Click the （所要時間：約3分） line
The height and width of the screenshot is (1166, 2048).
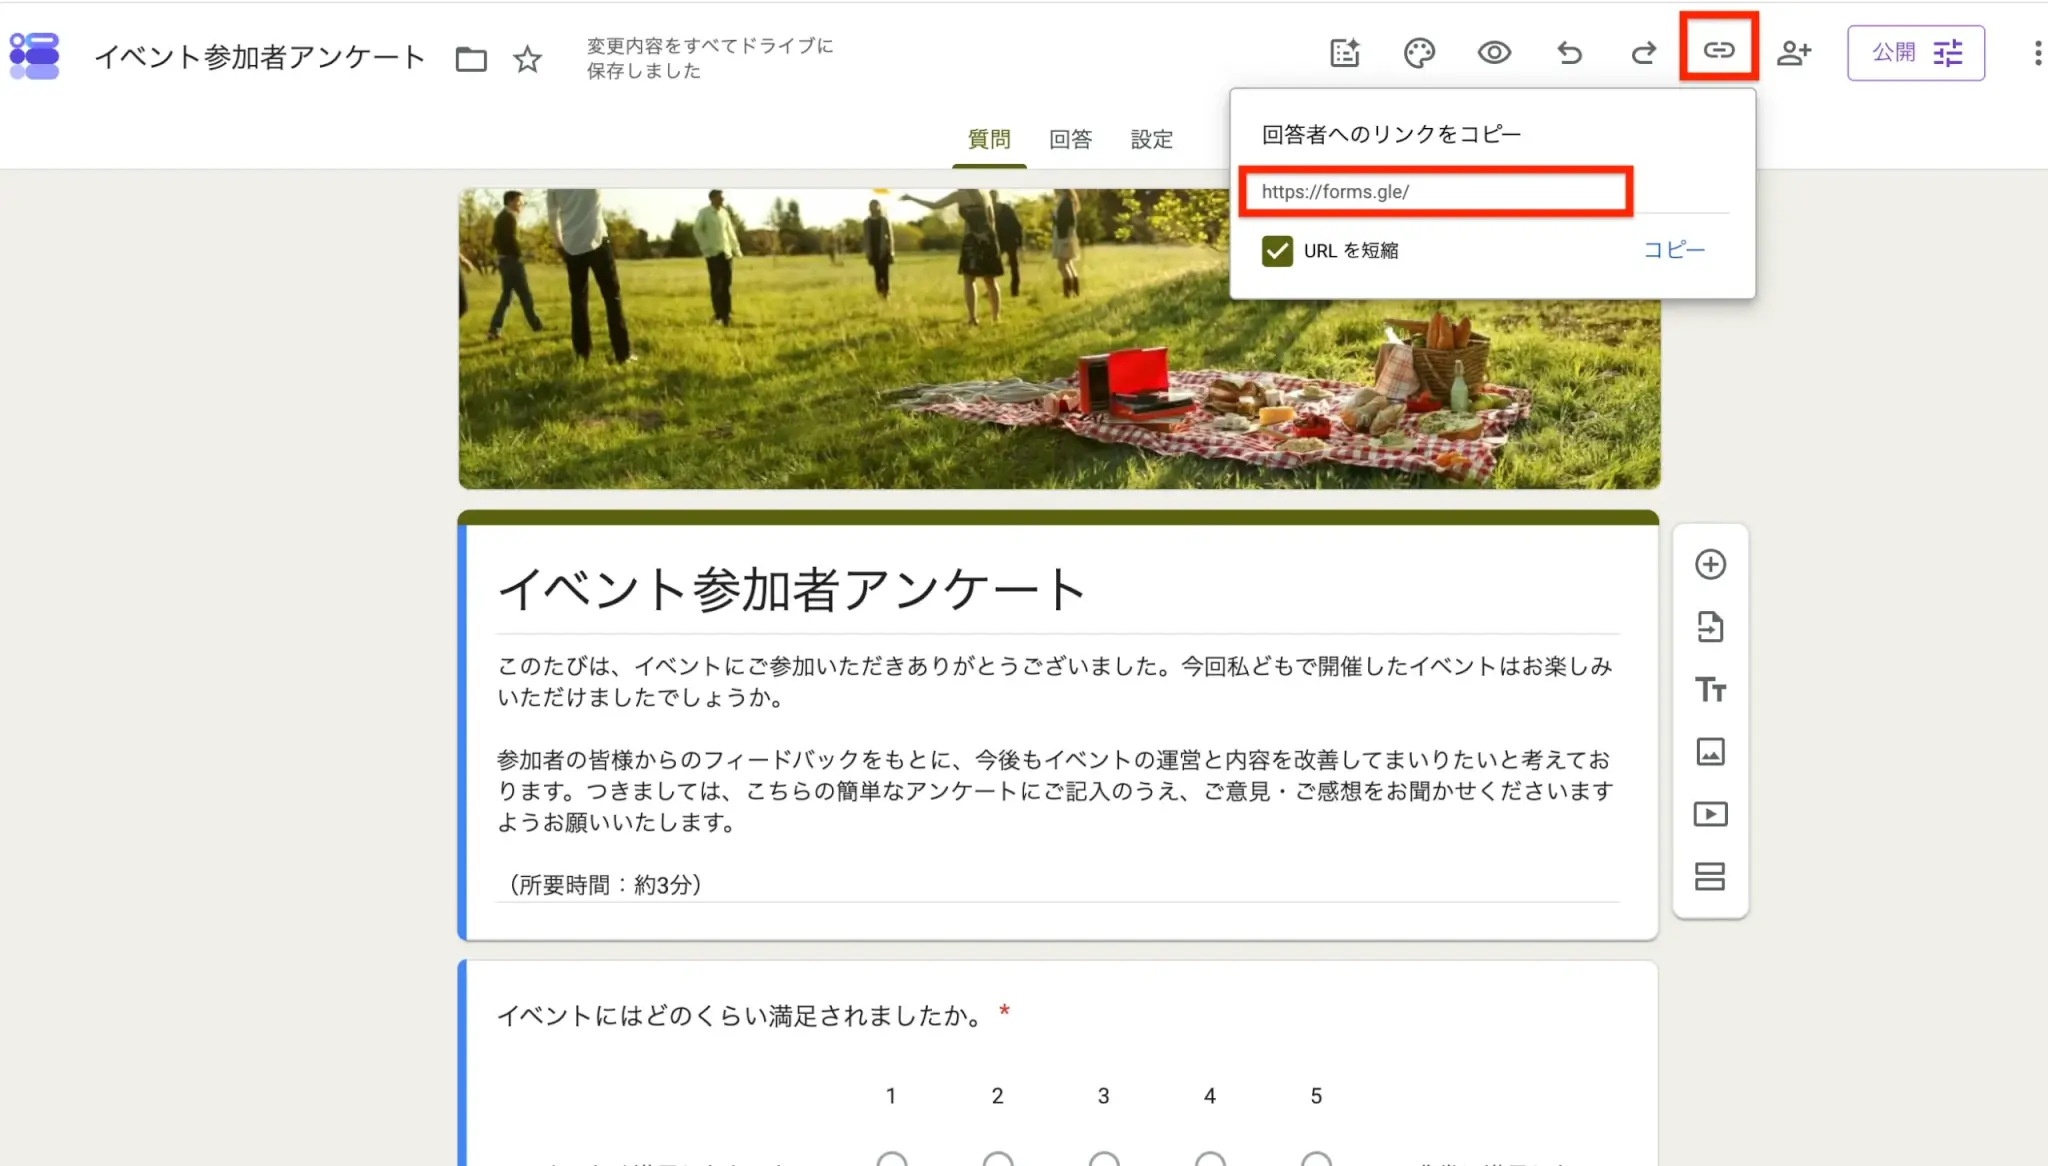[x=605, y=884]
